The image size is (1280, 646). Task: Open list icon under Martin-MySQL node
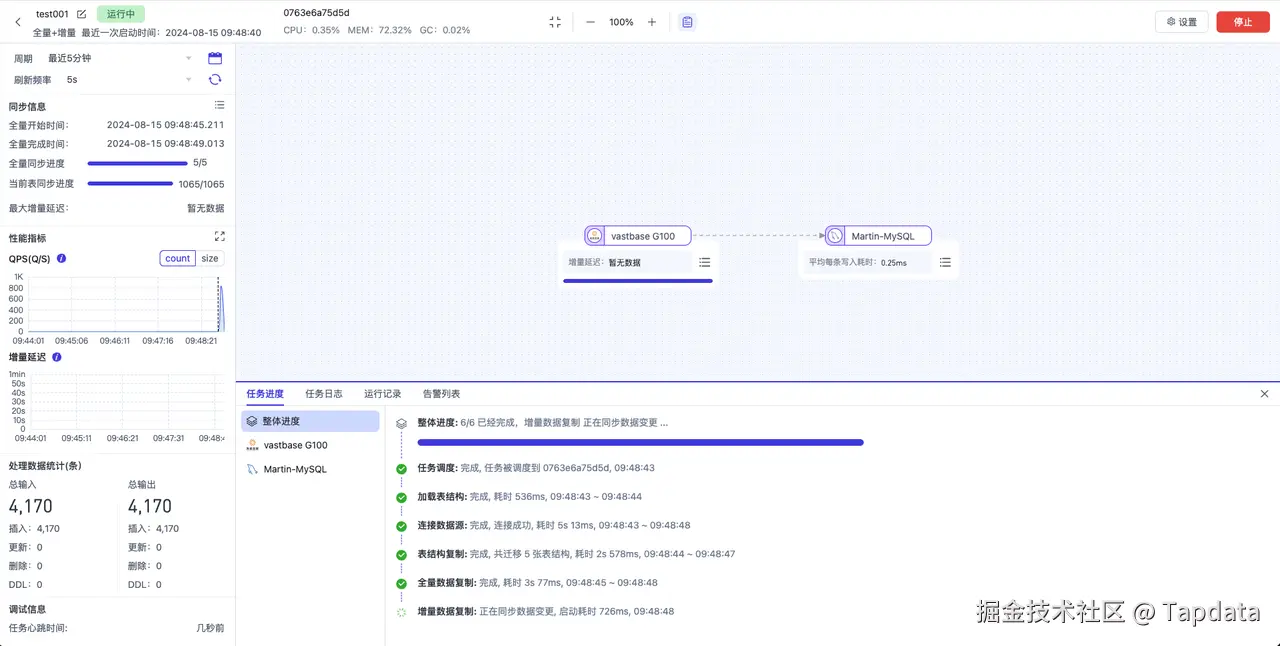coord(945,262)
